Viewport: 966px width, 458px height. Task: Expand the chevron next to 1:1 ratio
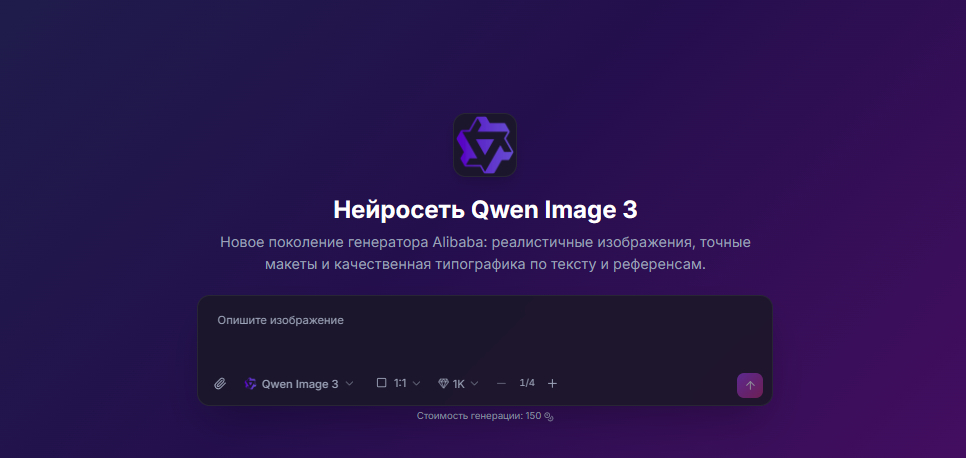click(416, 383)
